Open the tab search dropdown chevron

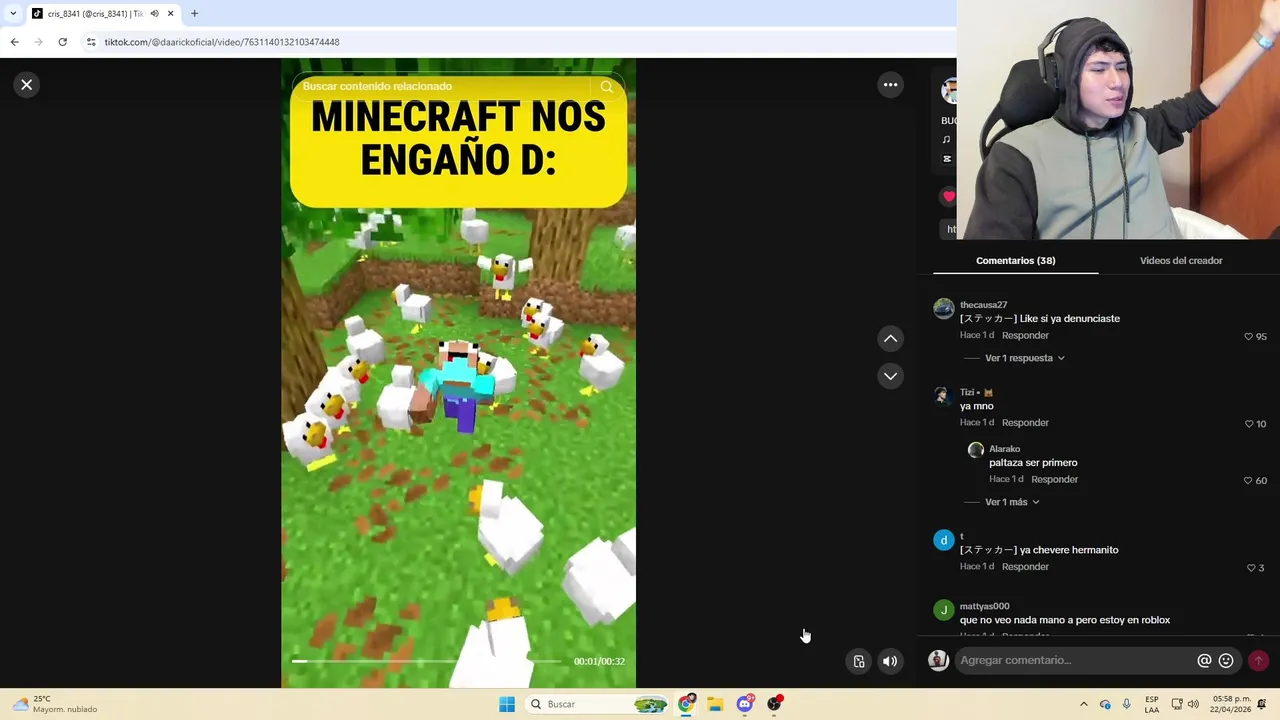pyautogui.click(x=12, y=14)
